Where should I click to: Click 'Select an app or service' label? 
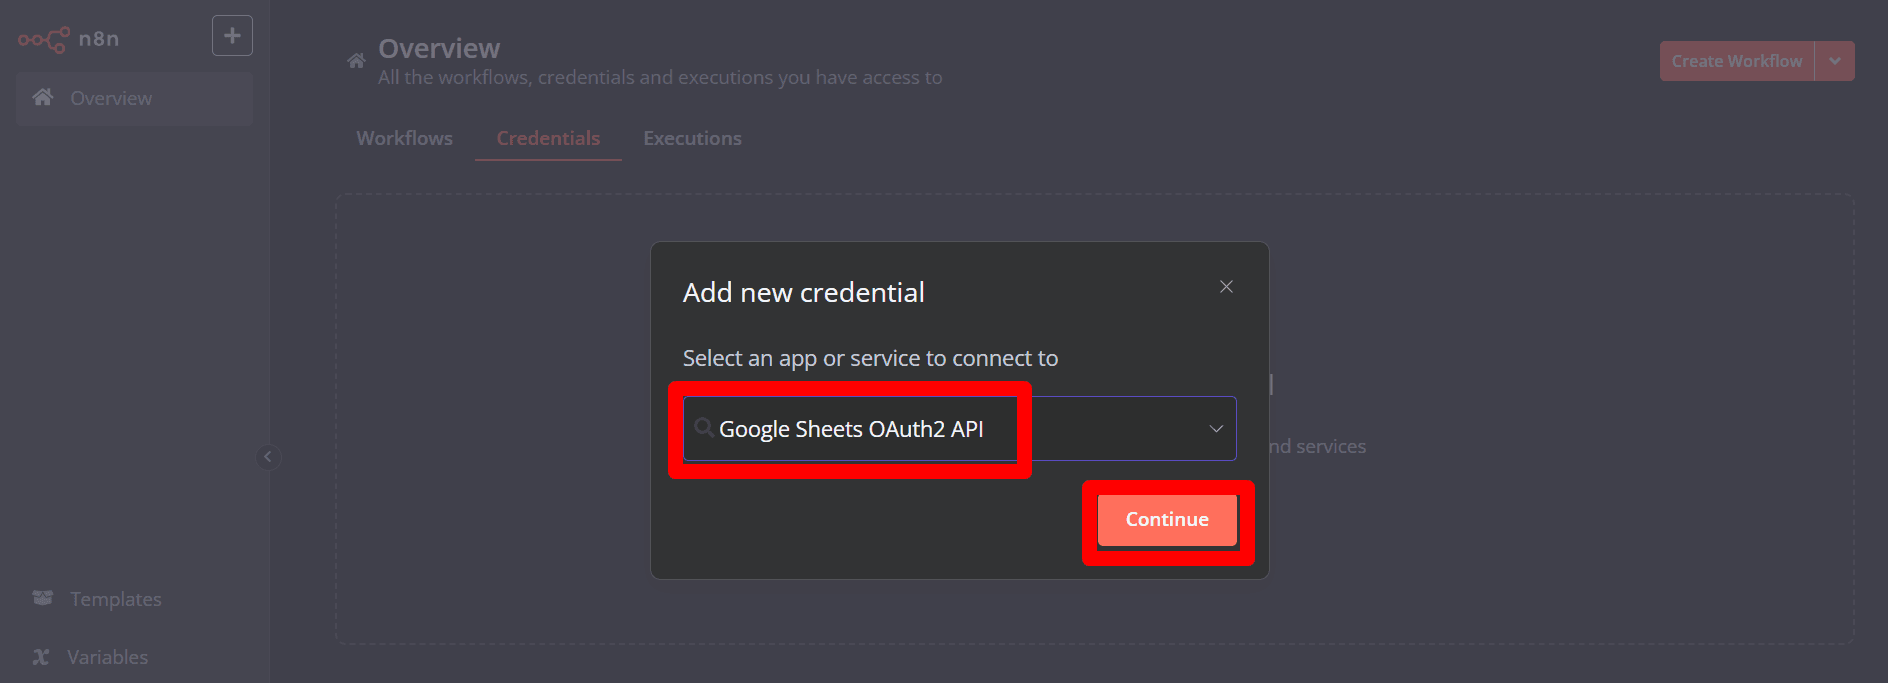pos(870,358)
